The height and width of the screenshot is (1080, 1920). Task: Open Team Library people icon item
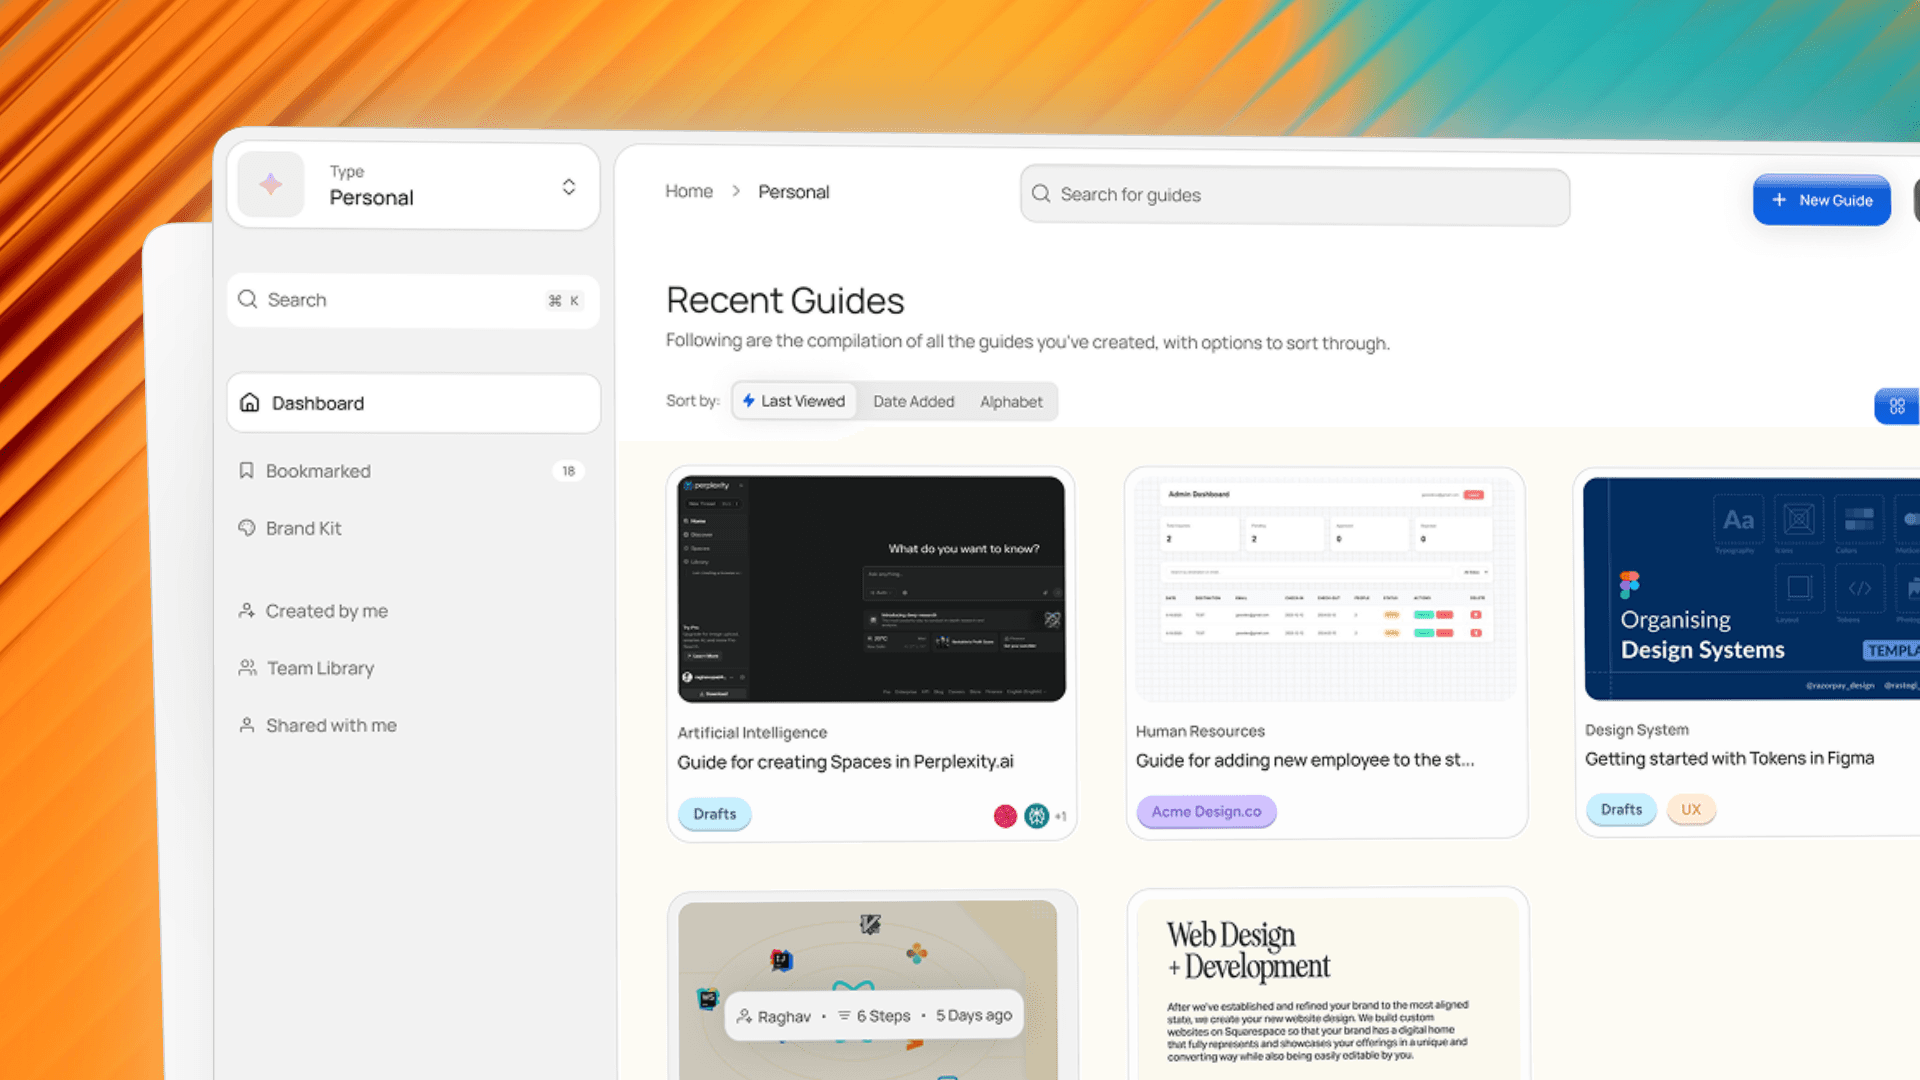point(247,668)
